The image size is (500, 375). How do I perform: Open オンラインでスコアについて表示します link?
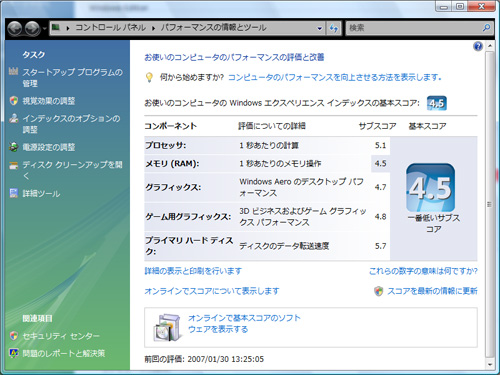click(x=212, y=291)
